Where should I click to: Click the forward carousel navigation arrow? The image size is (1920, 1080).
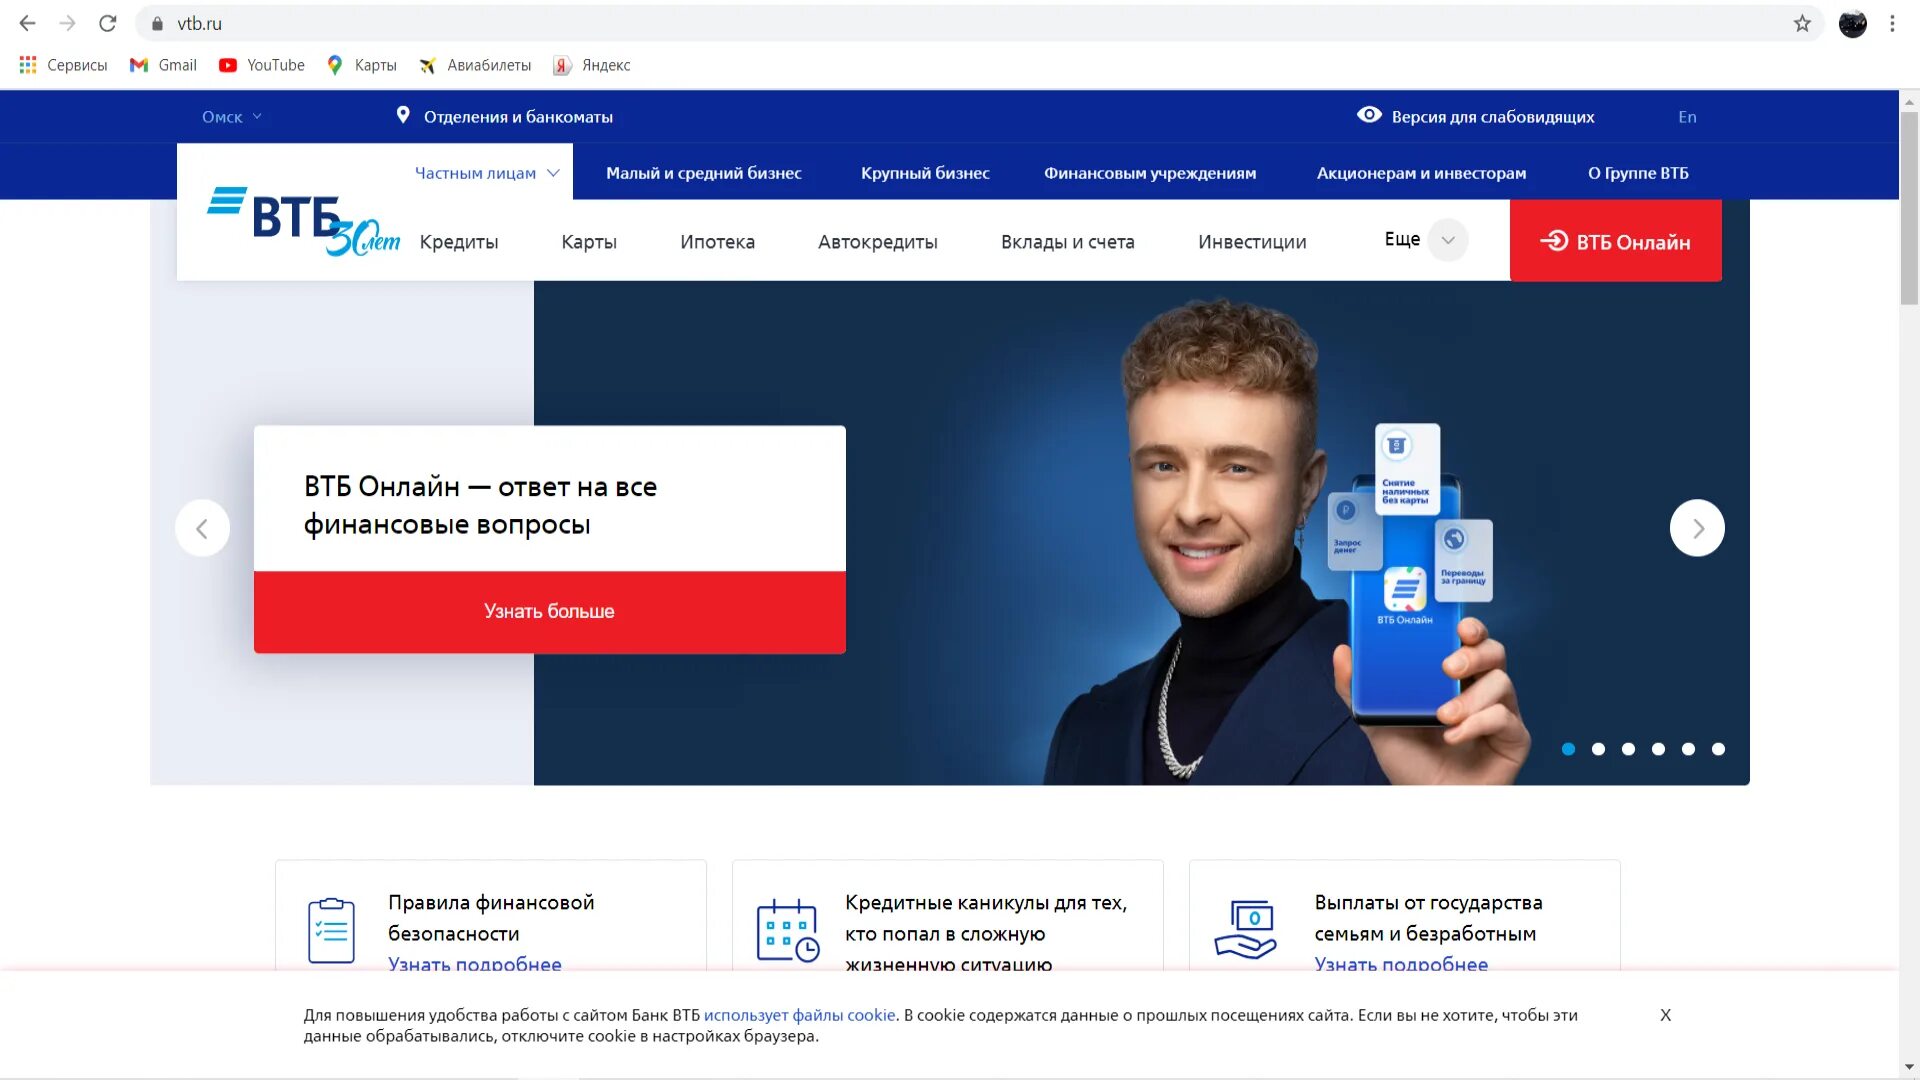[x=1697, y=527]
